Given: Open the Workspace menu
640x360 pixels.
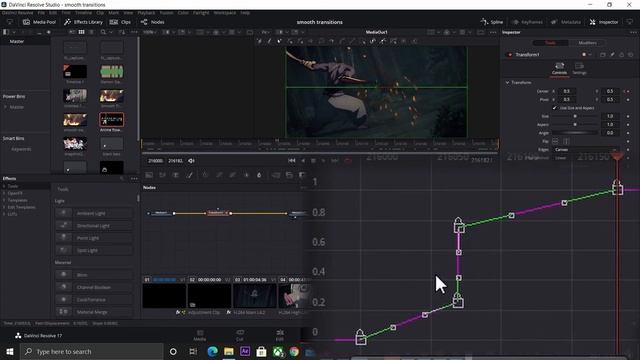Looking at the screenshot, I should (224, 13).
